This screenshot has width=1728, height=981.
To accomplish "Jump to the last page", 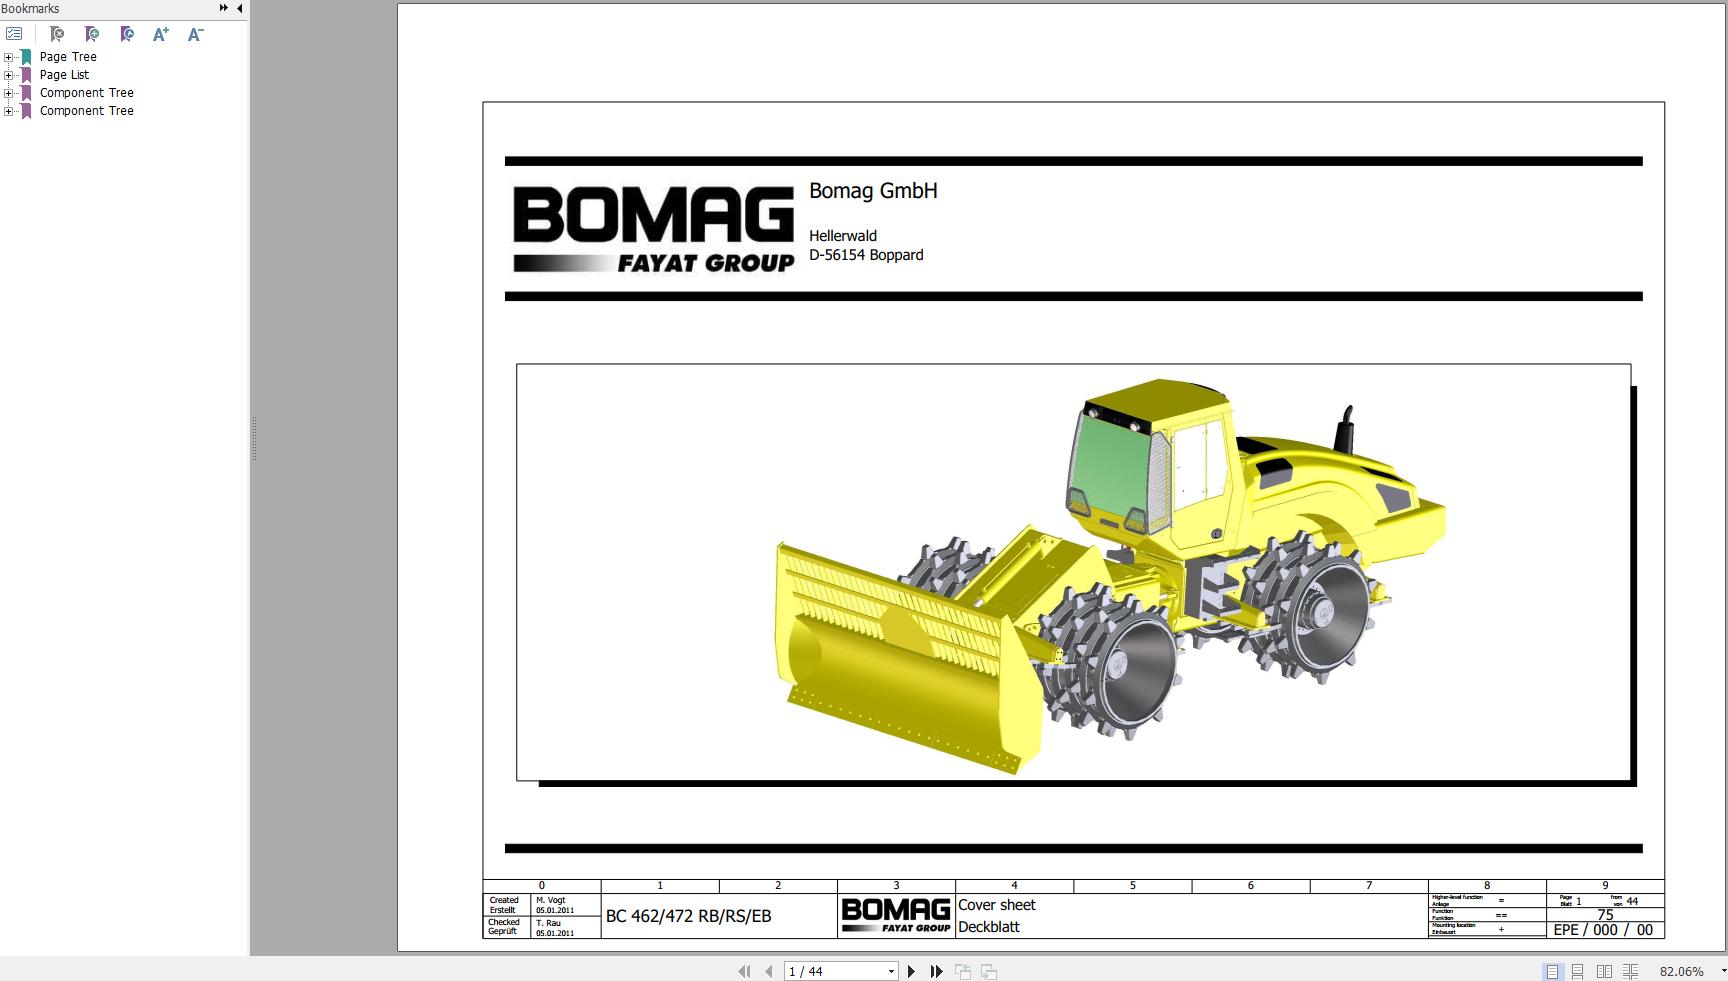I will click(x=936, y=971).
